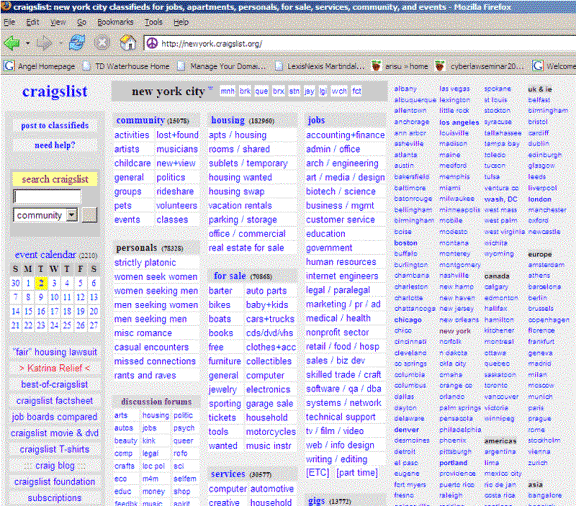The image size is (576, 506).
Task: Select the wch area tab
Action: click(x=339, y=91)
